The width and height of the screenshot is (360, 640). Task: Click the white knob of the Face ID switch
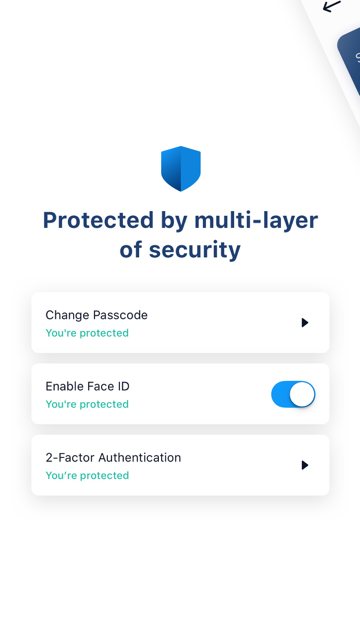[302, 394]
